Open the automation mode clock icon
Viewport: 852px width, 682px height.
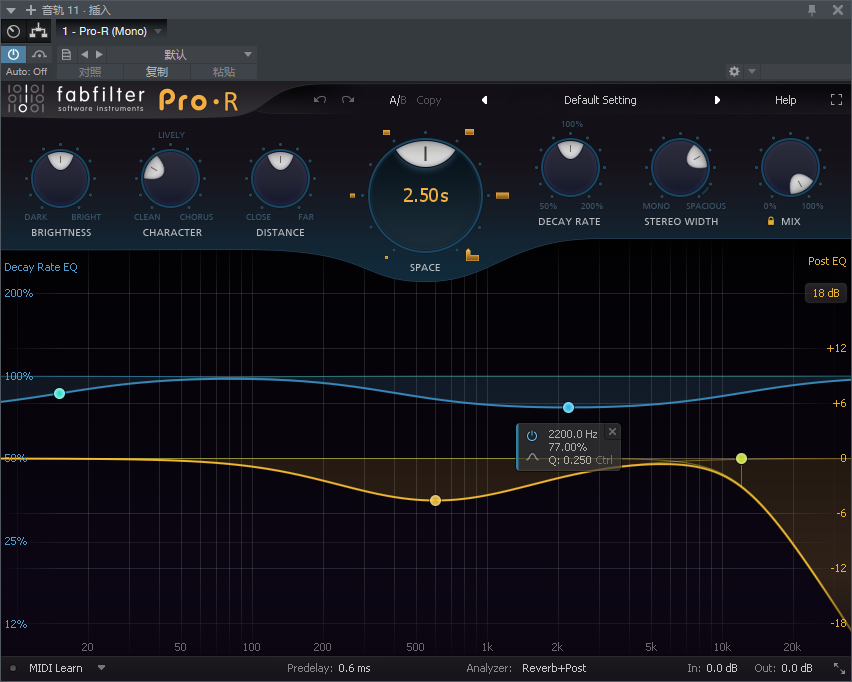click(x=13, y=32)
